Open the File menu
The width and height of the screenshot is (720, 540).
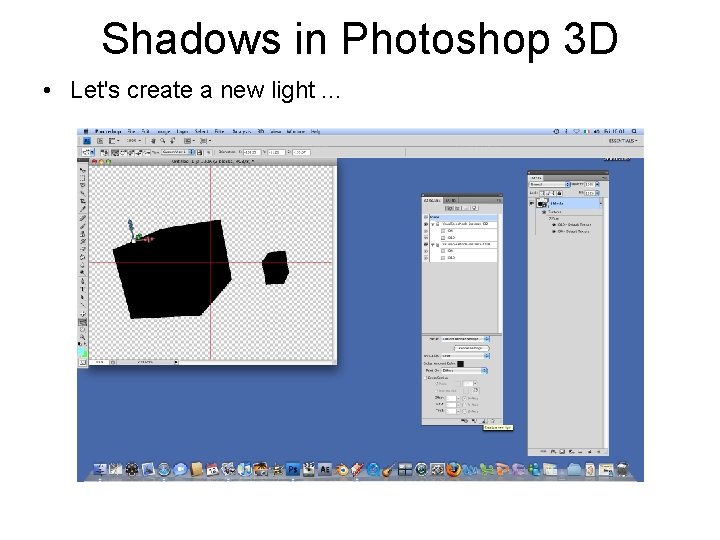(x=131, y=131)
